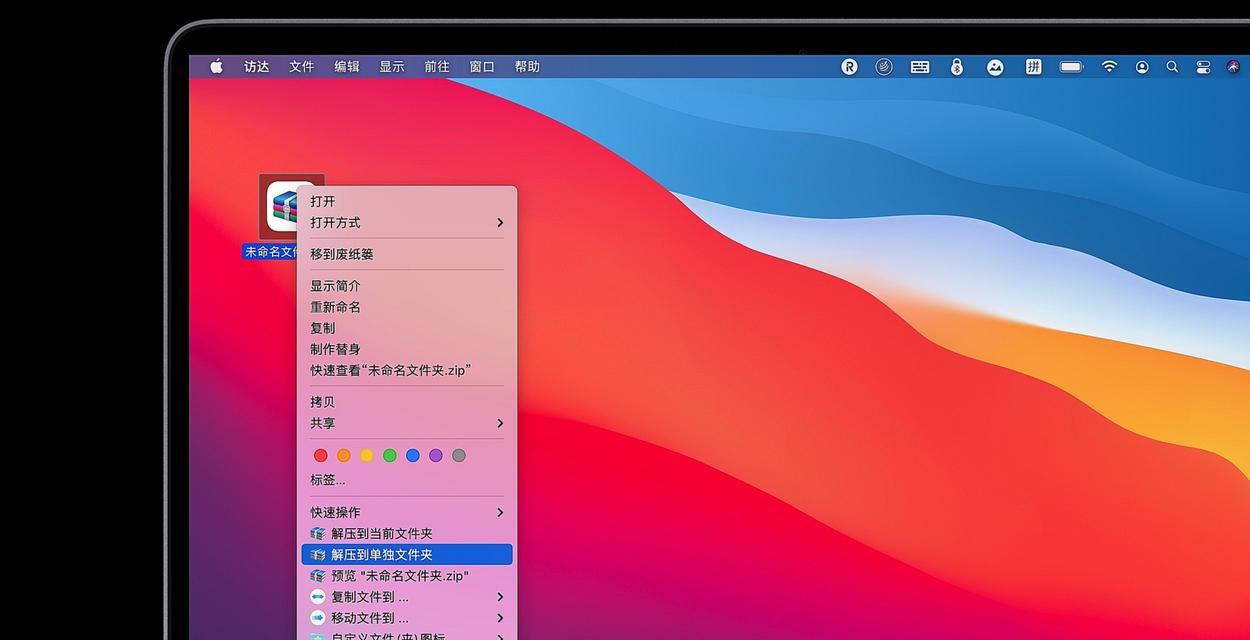Expand the 共享 submenu

tap(407, 423)
